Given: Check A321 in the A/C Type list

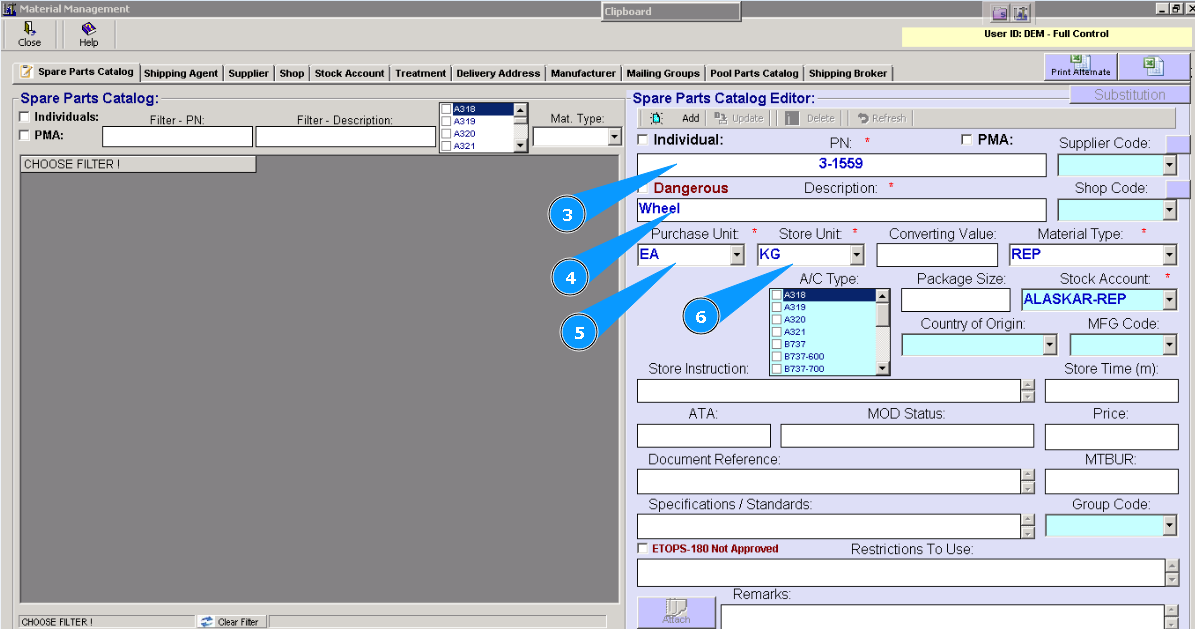Looking at the screenshot, I should tap(777, 332).
